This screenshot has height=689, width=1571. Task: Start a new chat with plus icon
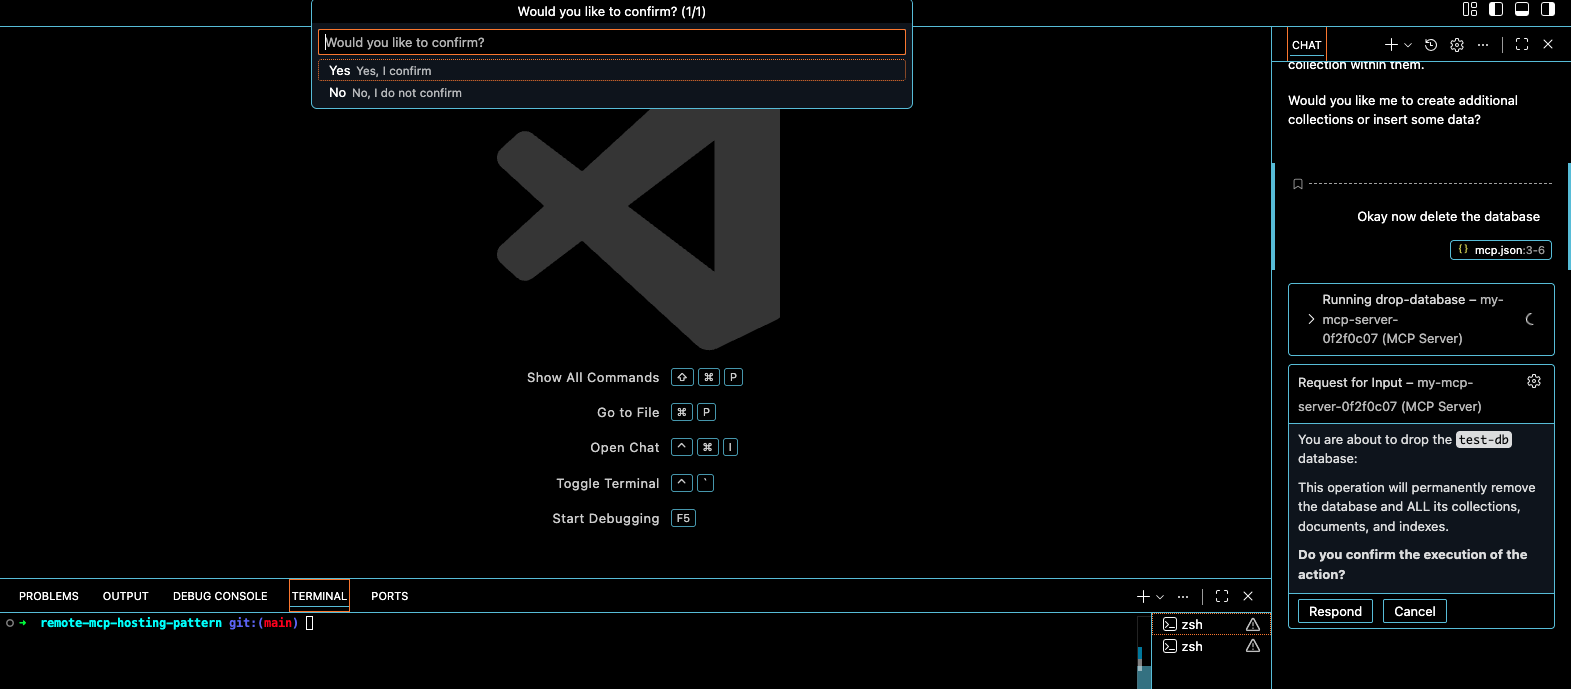(1391, 45)
